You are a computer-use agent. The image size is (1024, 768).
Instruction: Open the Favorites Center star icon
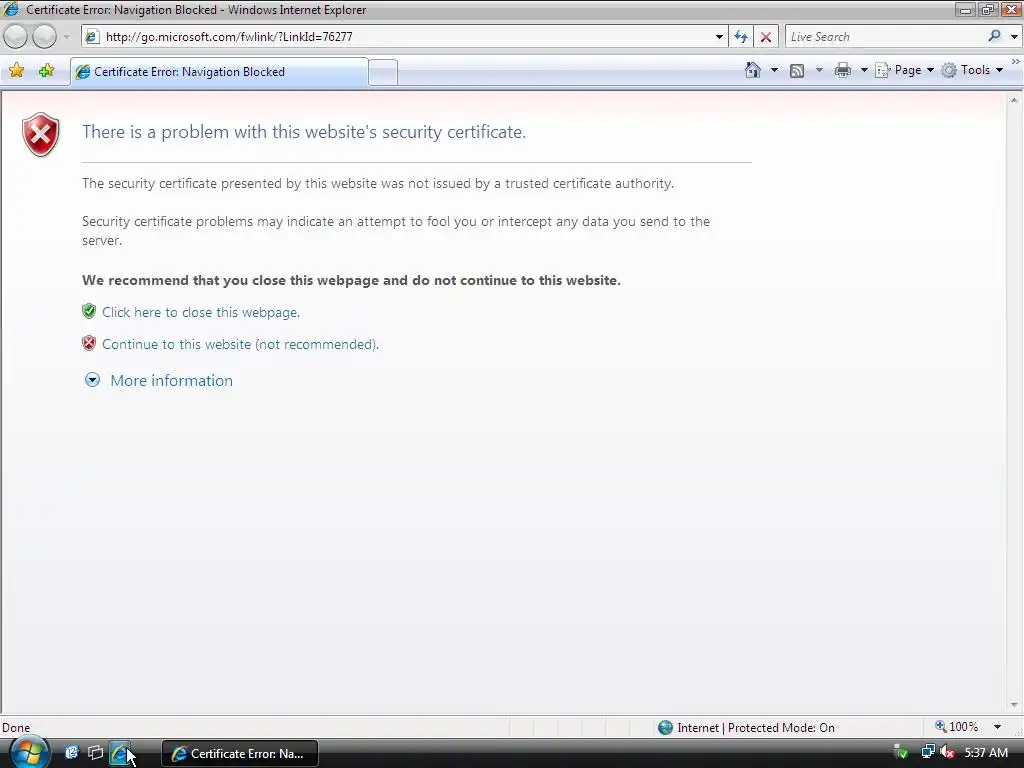(x=17, y=71)
